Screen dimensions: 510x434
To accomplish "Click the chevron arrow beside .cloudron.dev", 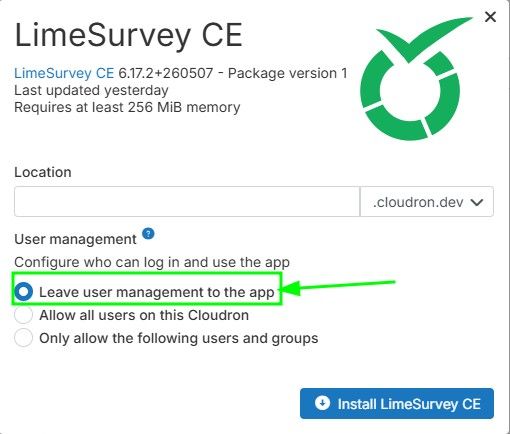I will pos(477,202).
